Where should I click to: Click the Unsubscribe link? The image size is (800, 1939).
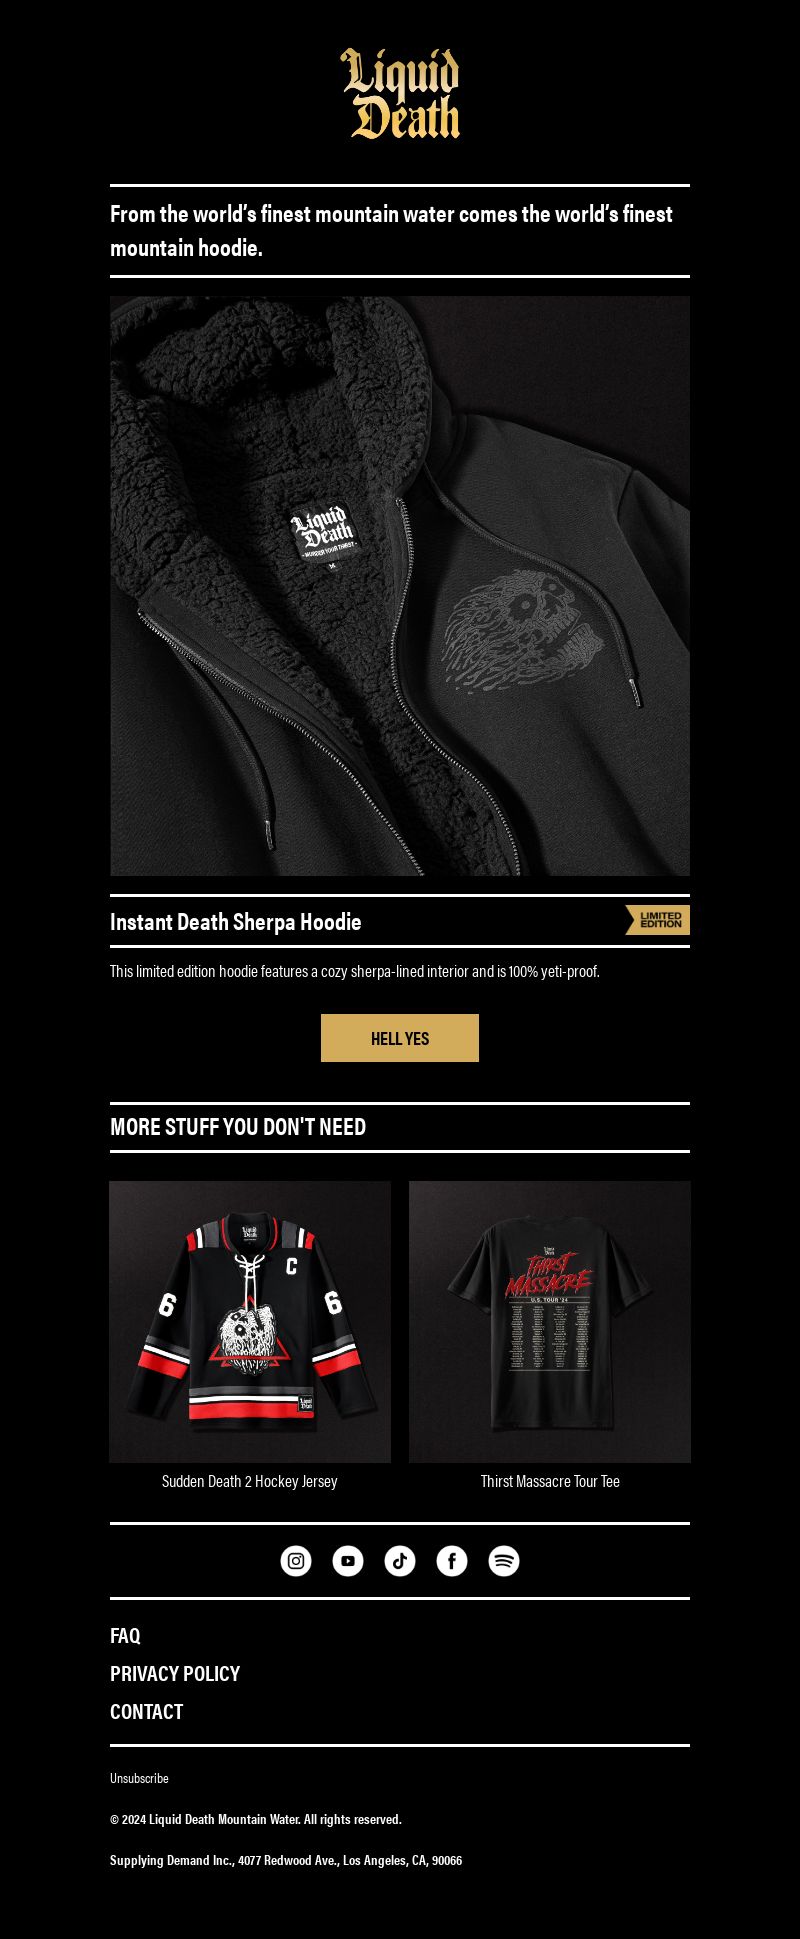click(x=139, y=1778)
